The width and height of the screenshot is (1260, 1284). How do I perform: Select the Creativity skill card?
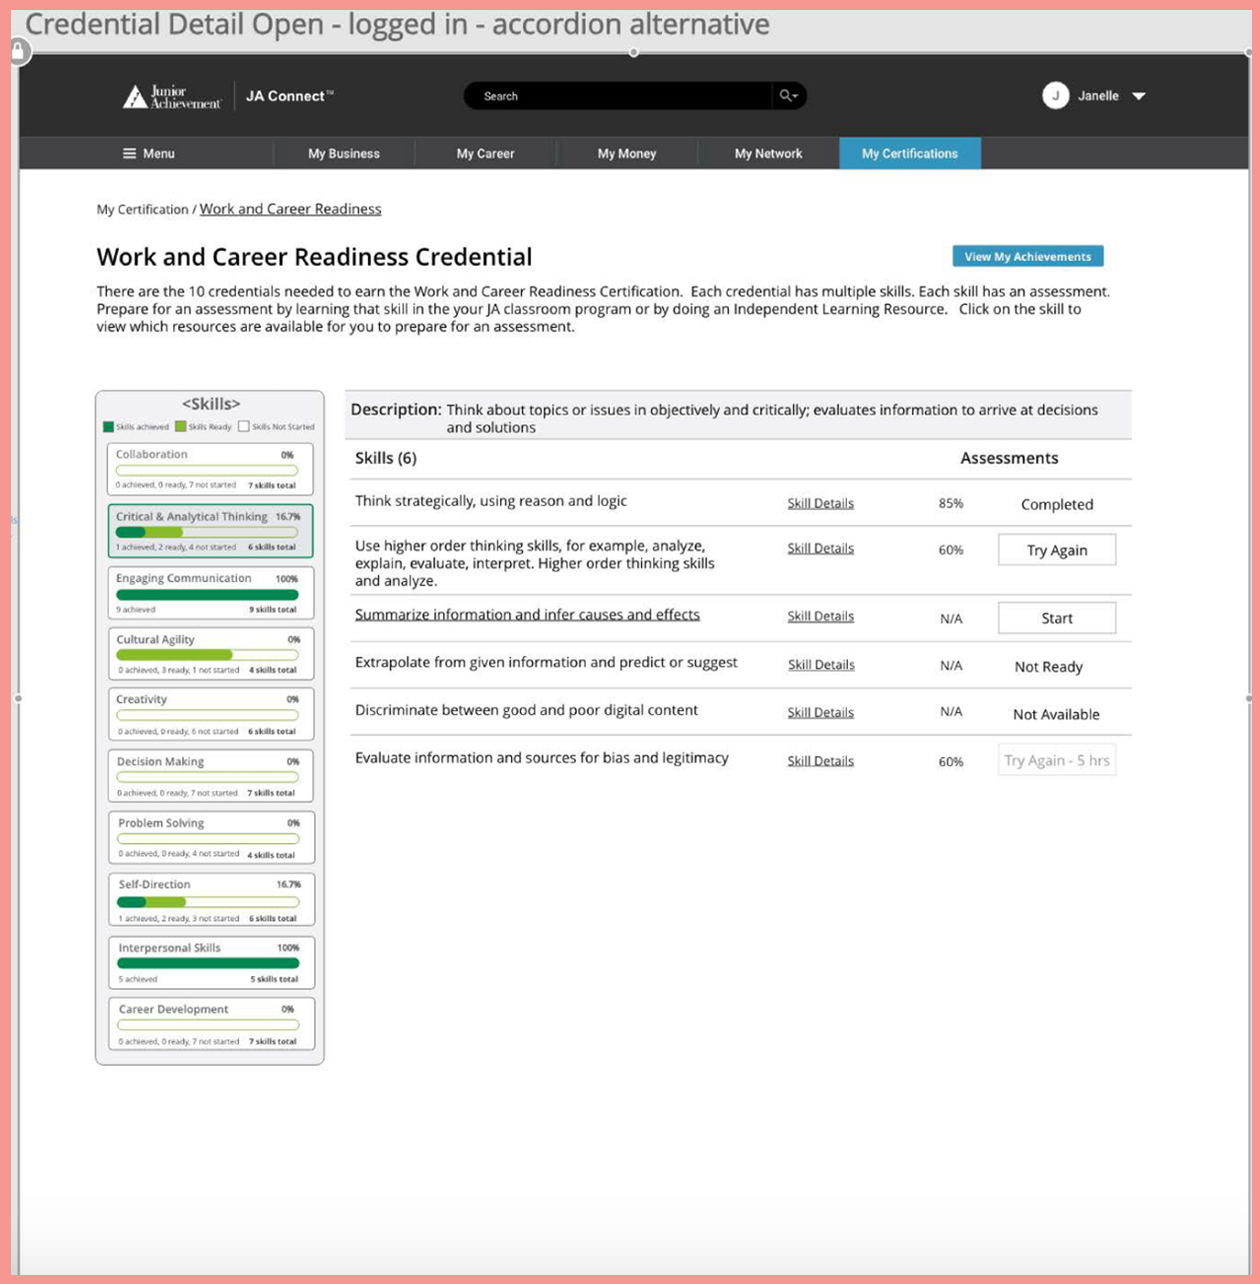coord(210,714)
